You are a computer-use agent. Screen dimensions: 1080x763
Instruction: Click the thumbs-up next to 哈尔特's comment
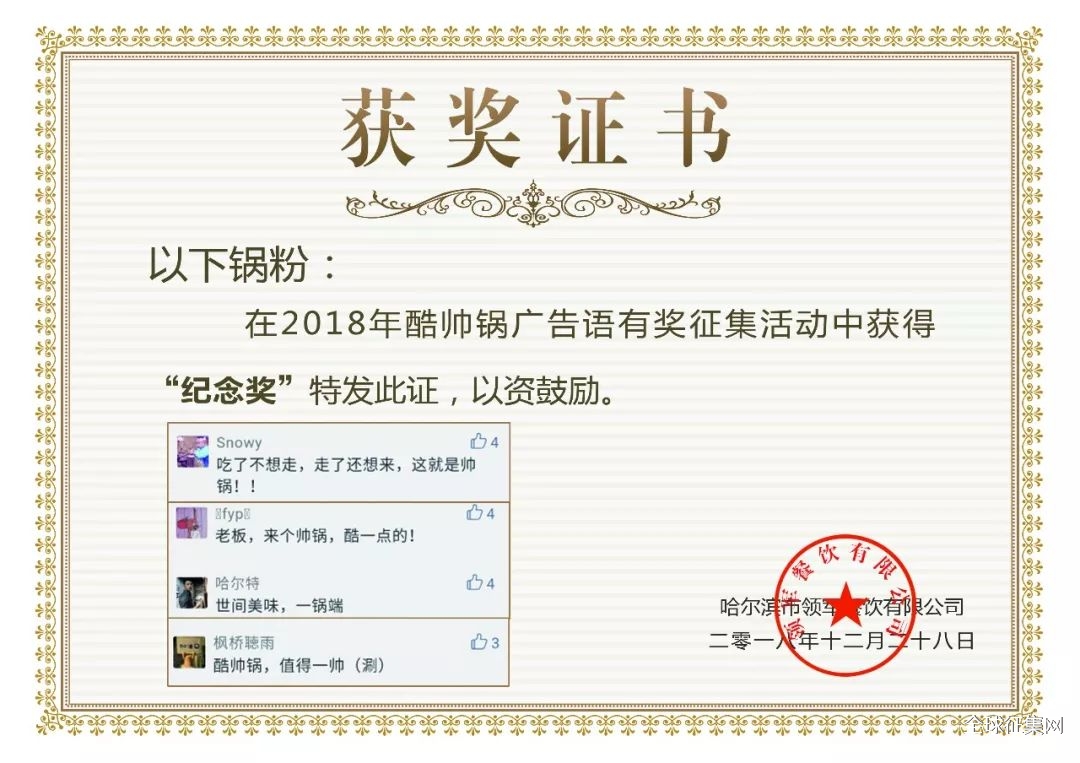475,583
